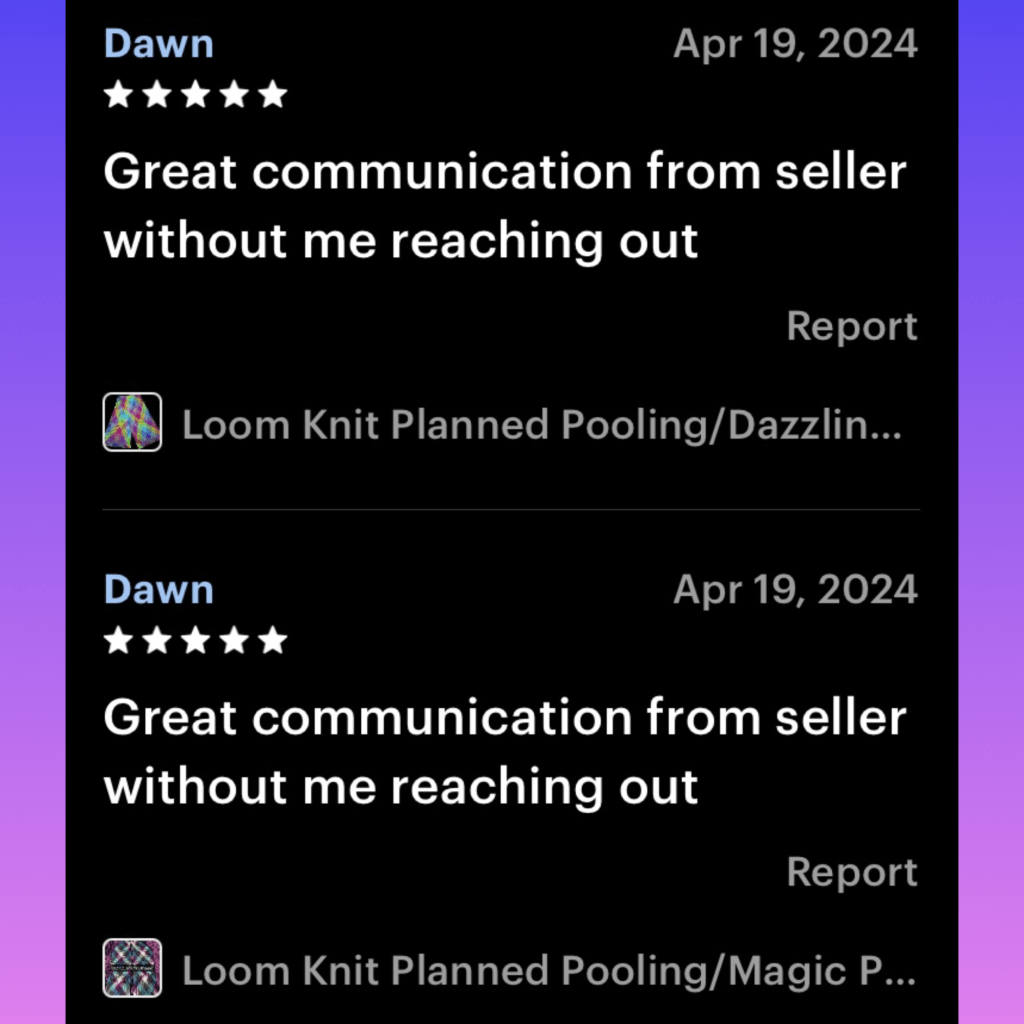Click the fourth star in the bottom review
The image size is (1024, 1024).
point(234,640)
